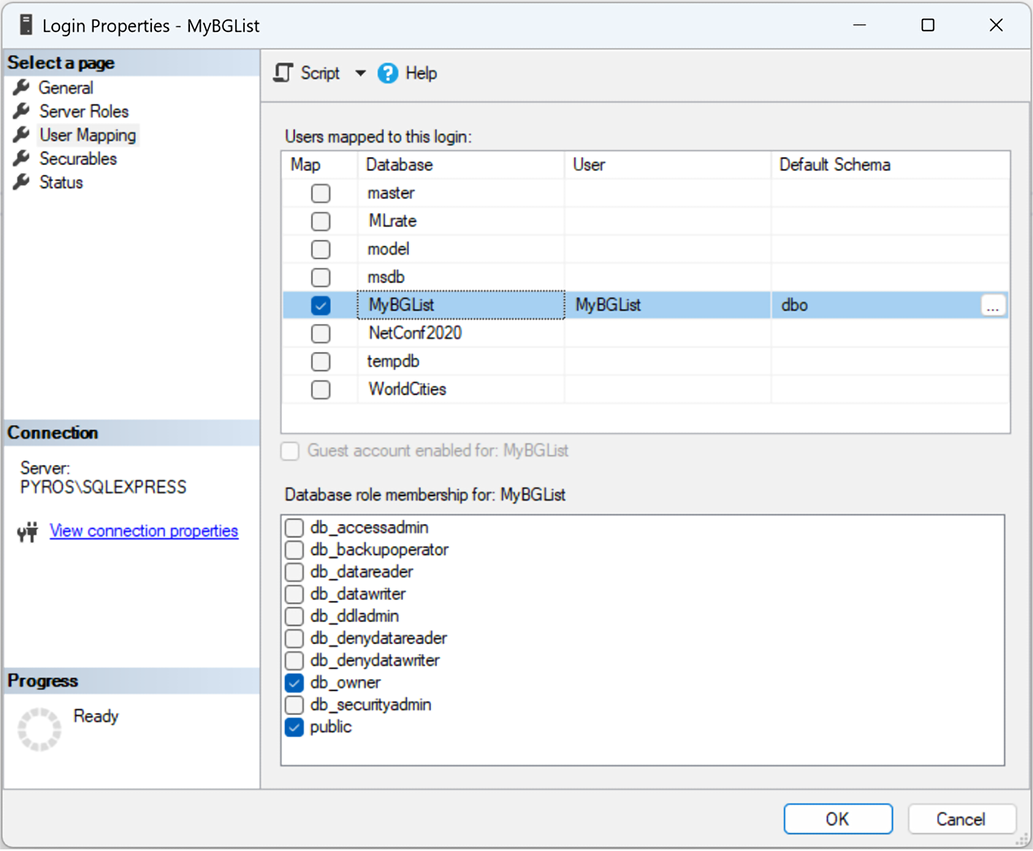1033x851 pixels.
Task: Open the General page
Action: [x=66, y=88]
